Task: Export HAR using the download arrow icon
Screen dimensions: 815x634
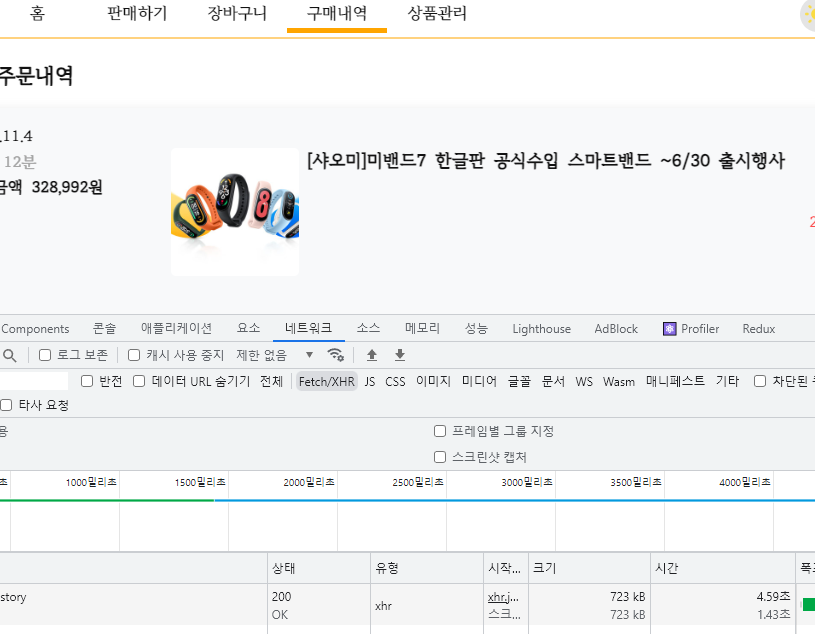Action: point(398,355)
